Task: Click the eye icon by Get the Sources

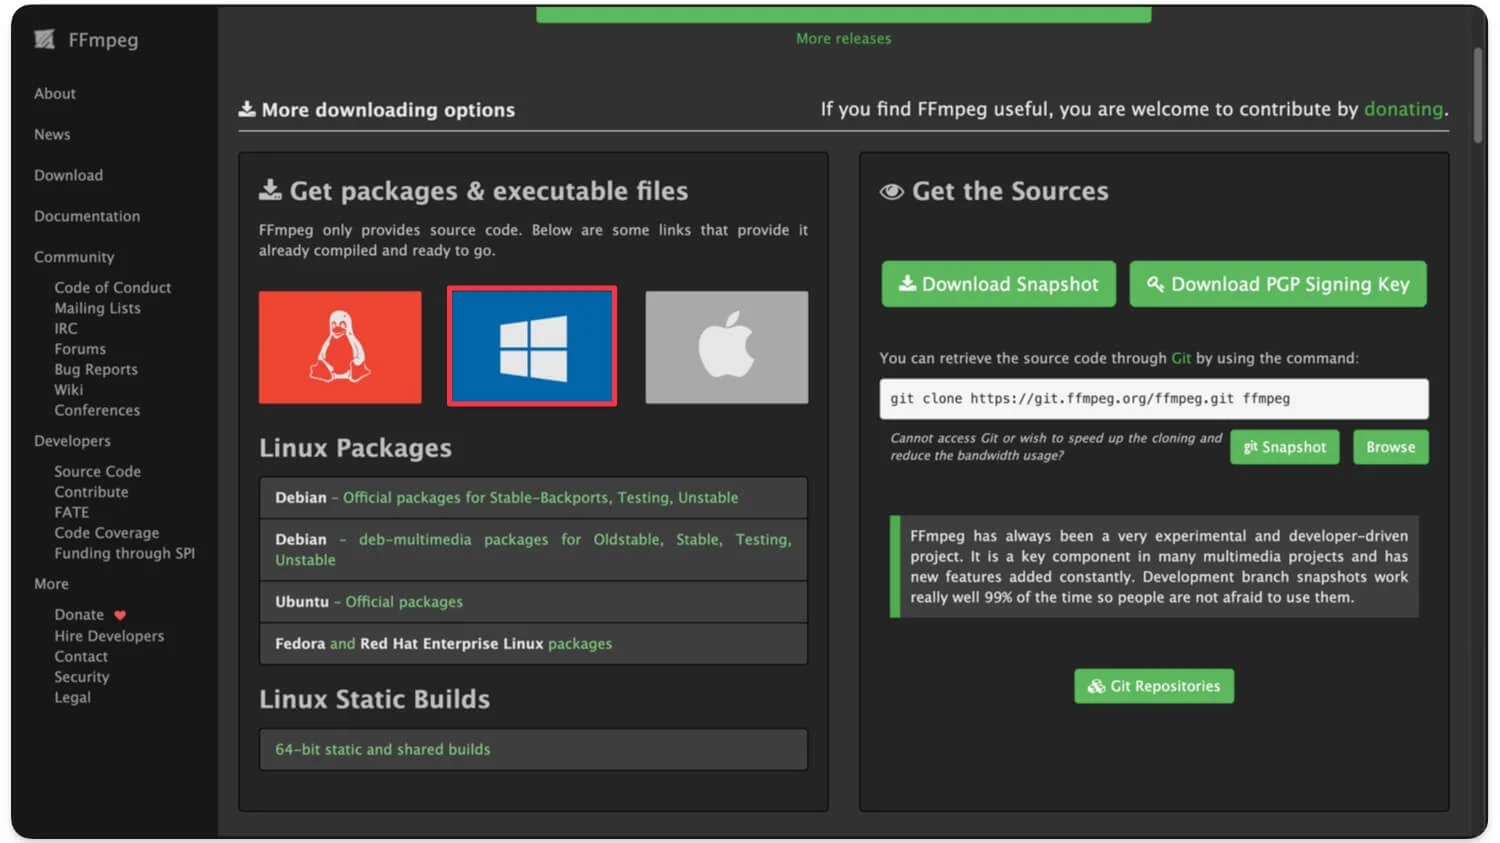Action: coord(891,192)
